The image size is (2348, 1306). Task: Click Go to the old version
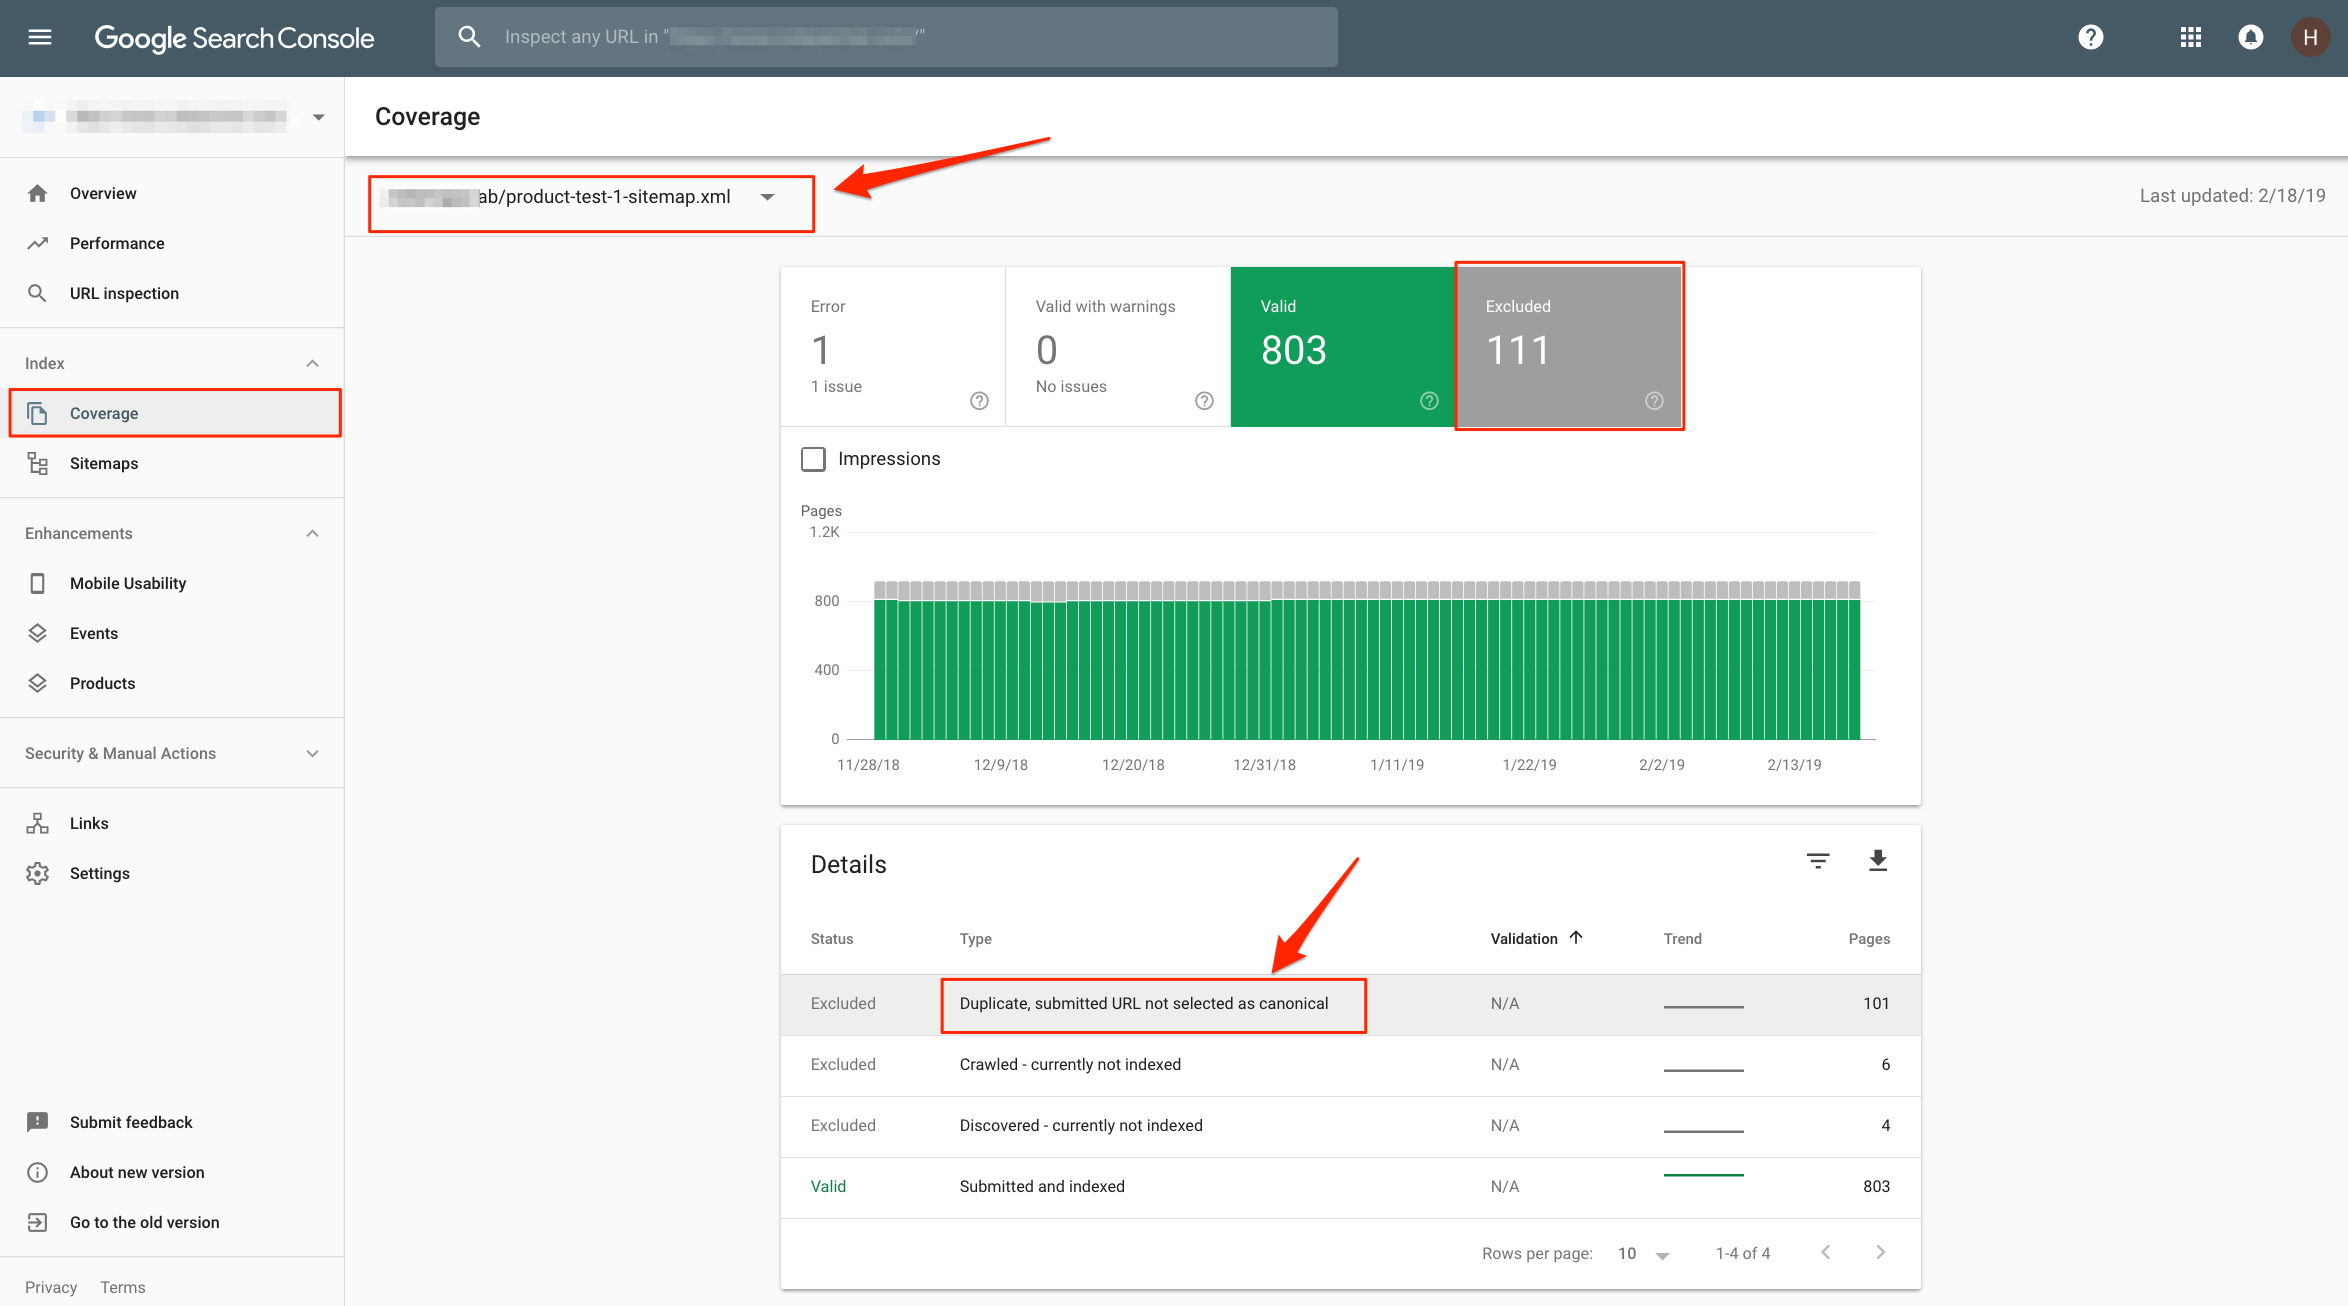coord(144,1222)
